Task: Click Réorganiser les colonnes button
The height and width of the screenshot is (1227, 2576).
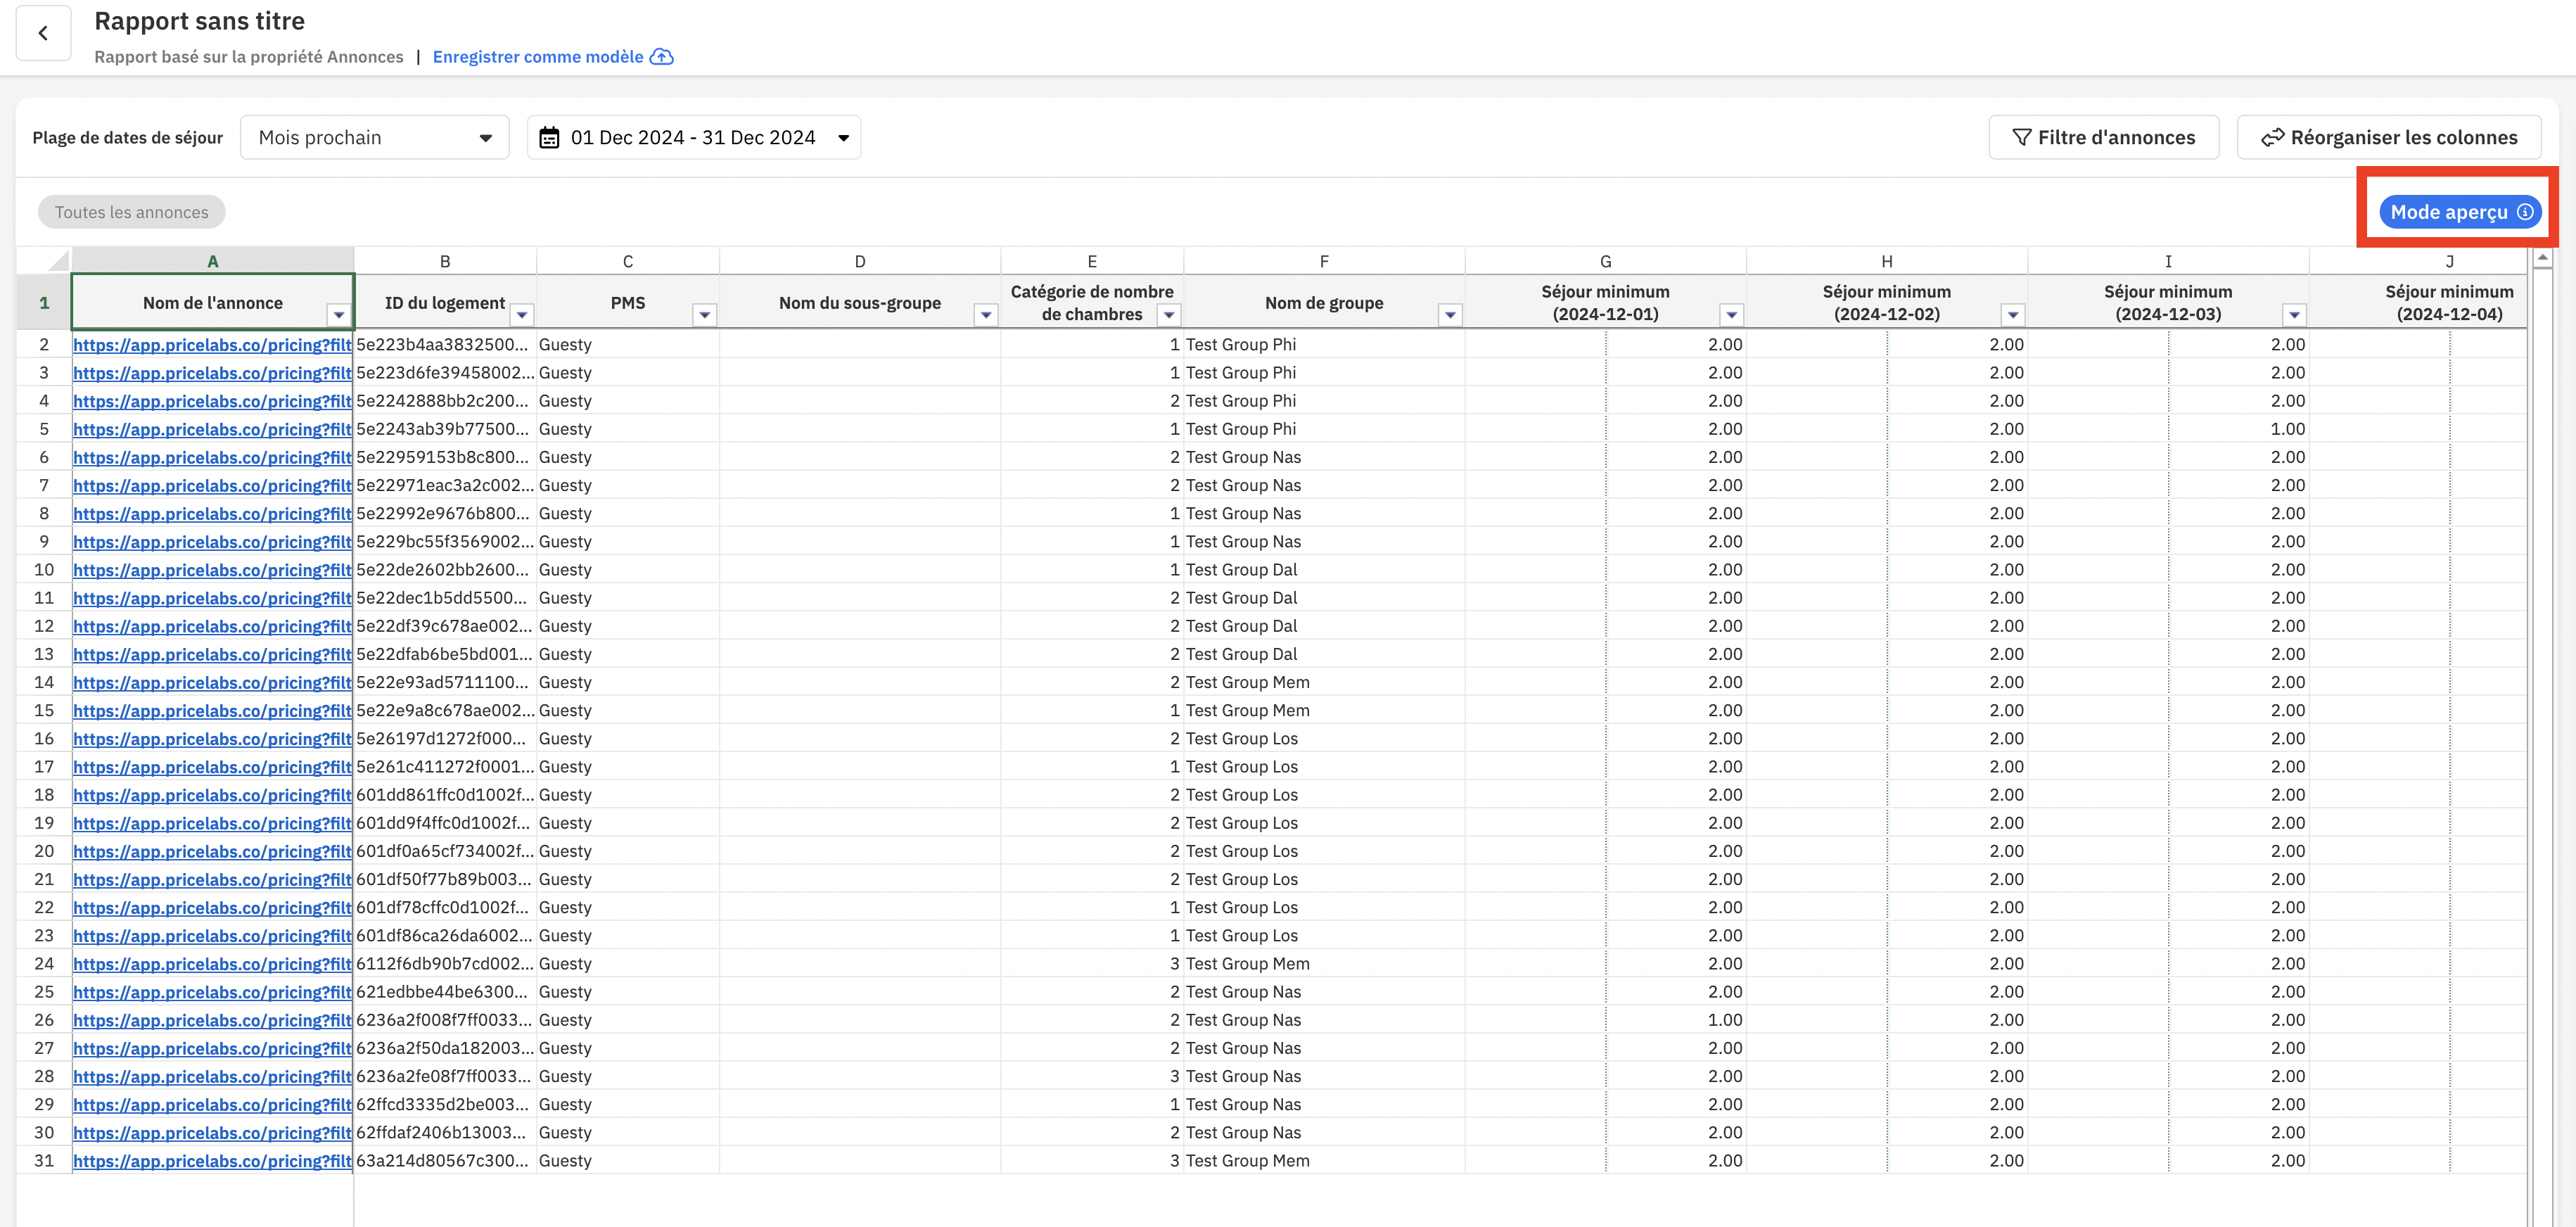Action: (2389, 138)
